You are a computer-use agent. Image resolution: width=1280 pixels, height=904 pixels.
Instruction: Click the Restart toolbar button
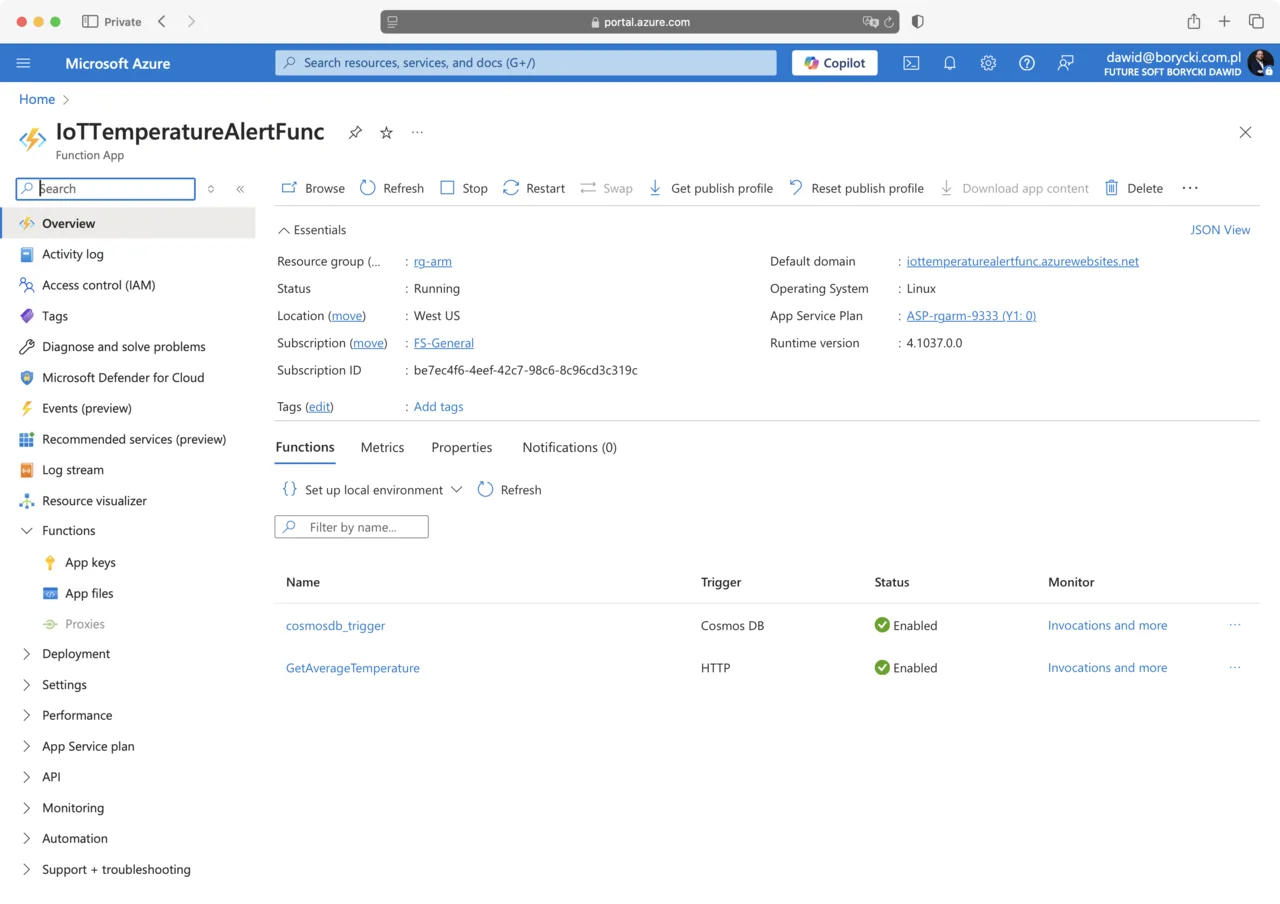click(x=534, y=188)
